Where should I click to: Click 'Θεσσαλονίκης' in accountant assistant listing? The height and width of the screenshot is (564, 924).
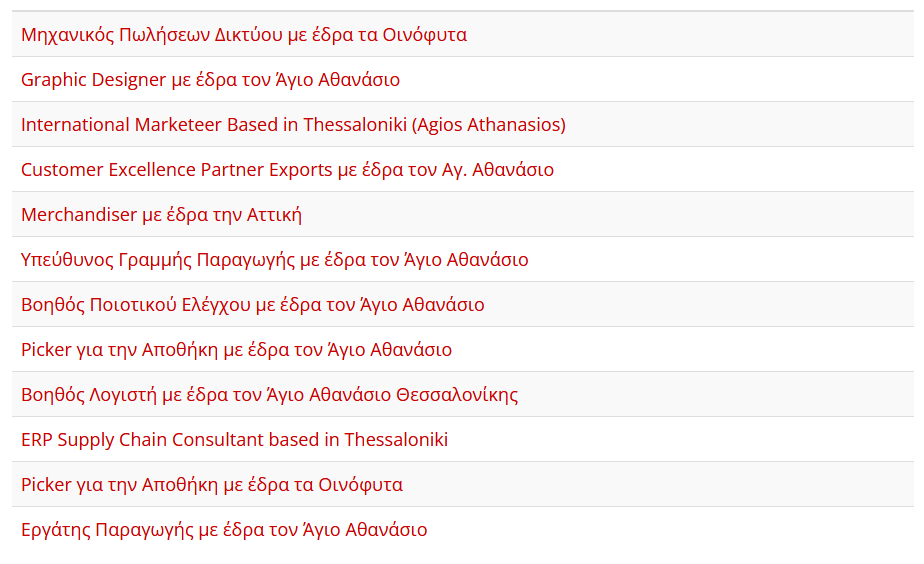pos(457,395)
